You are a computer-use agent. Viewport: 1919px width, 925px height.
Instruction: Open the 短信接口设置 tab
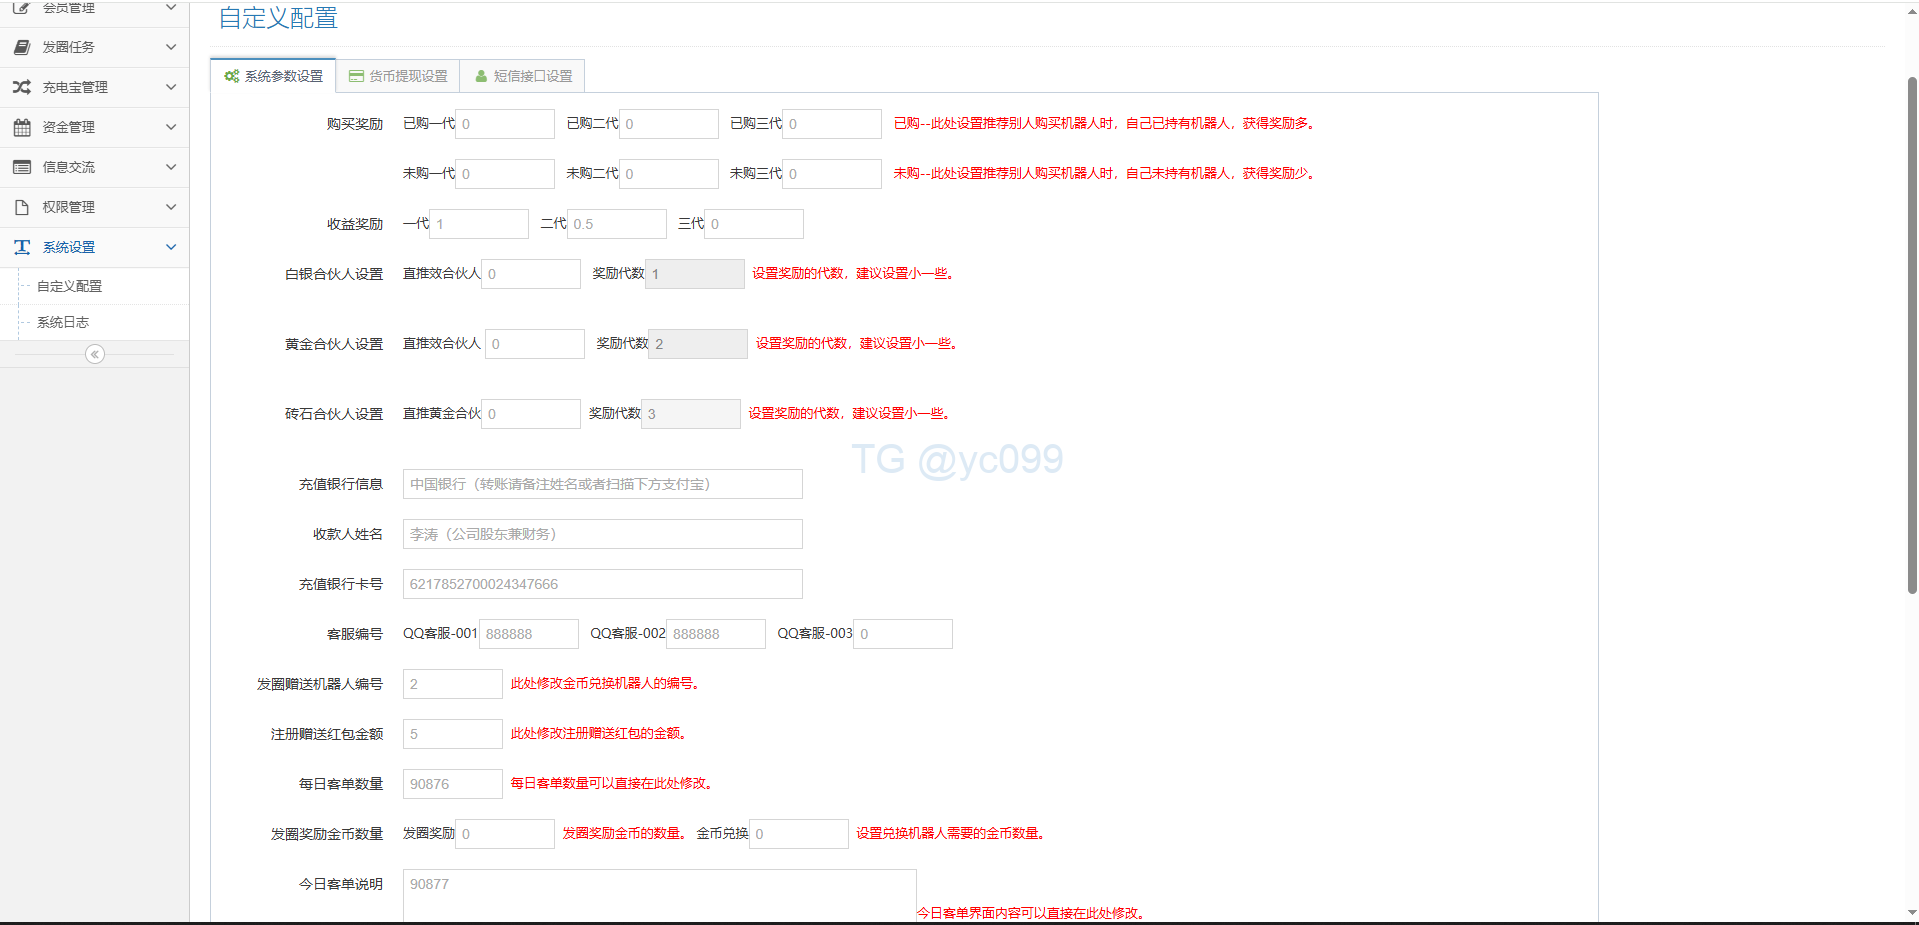pyautogui.click(x=523, y=76)
